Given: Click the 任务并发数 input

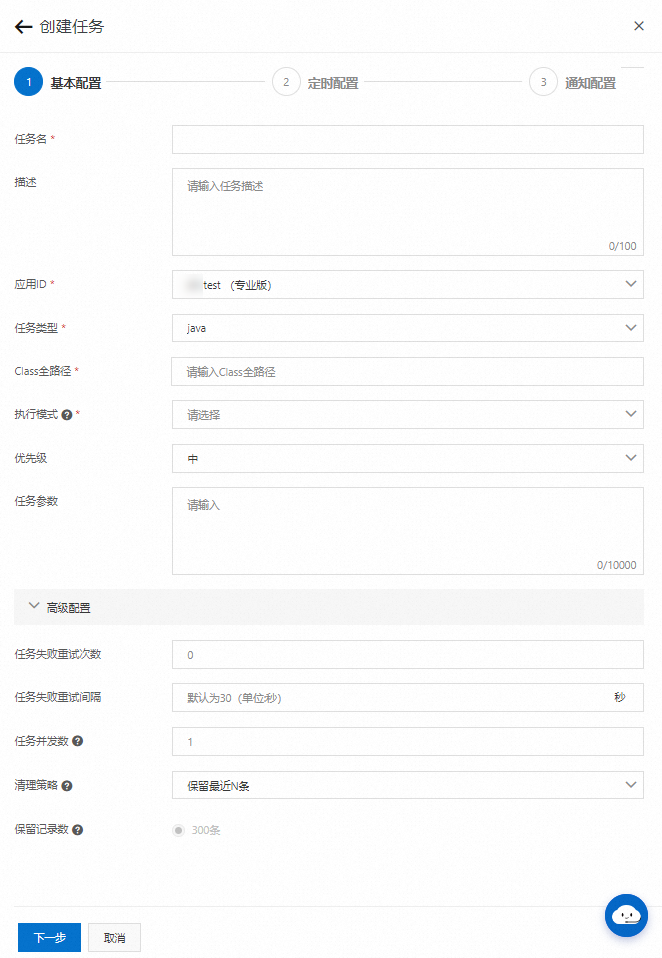Looking at the screenshot, I should point(408,741).
